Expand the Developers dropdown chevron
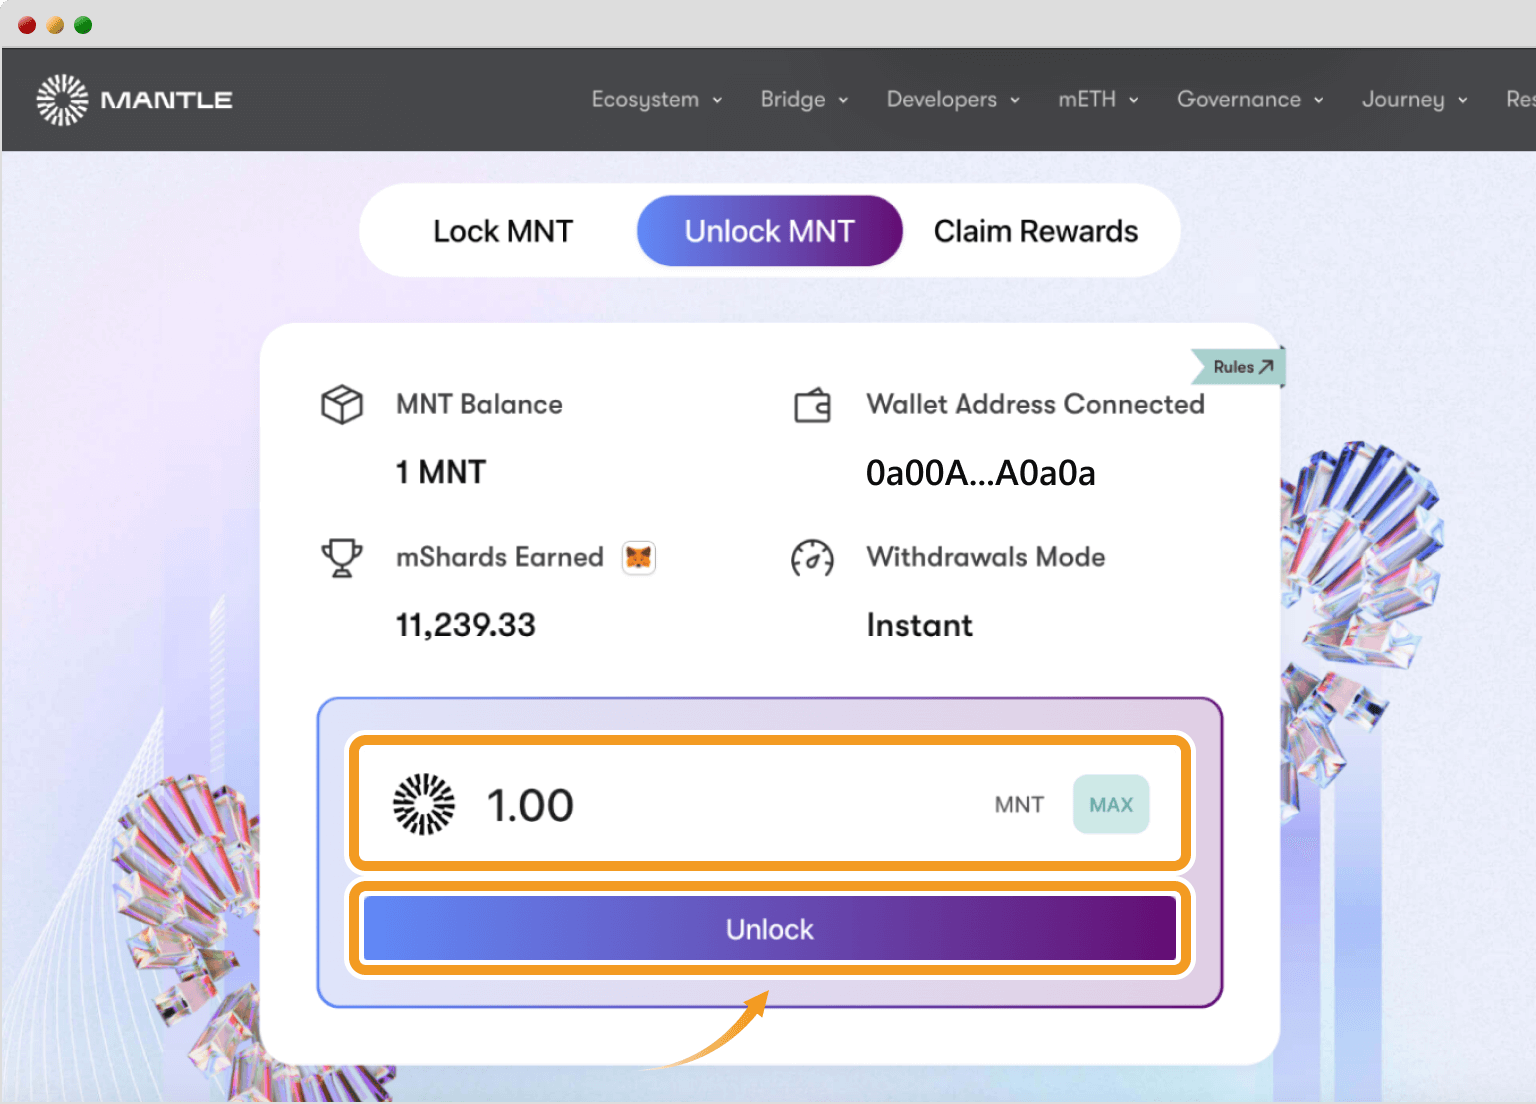The width and height of the screenshot is (1536, 1104). (1015, 100)
